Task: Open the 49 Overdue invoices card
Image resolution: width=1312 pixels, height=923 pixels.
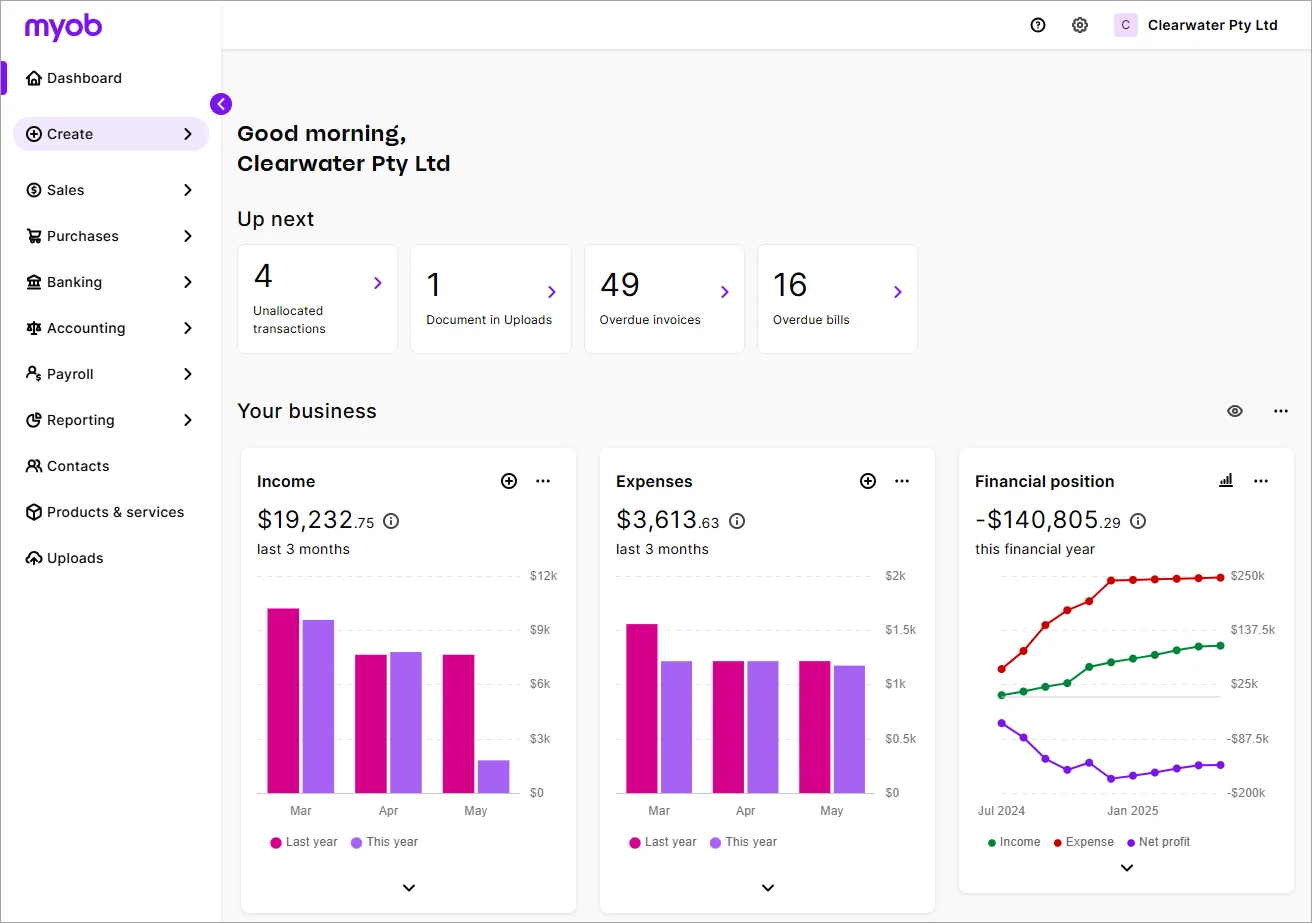Action: 664,299
